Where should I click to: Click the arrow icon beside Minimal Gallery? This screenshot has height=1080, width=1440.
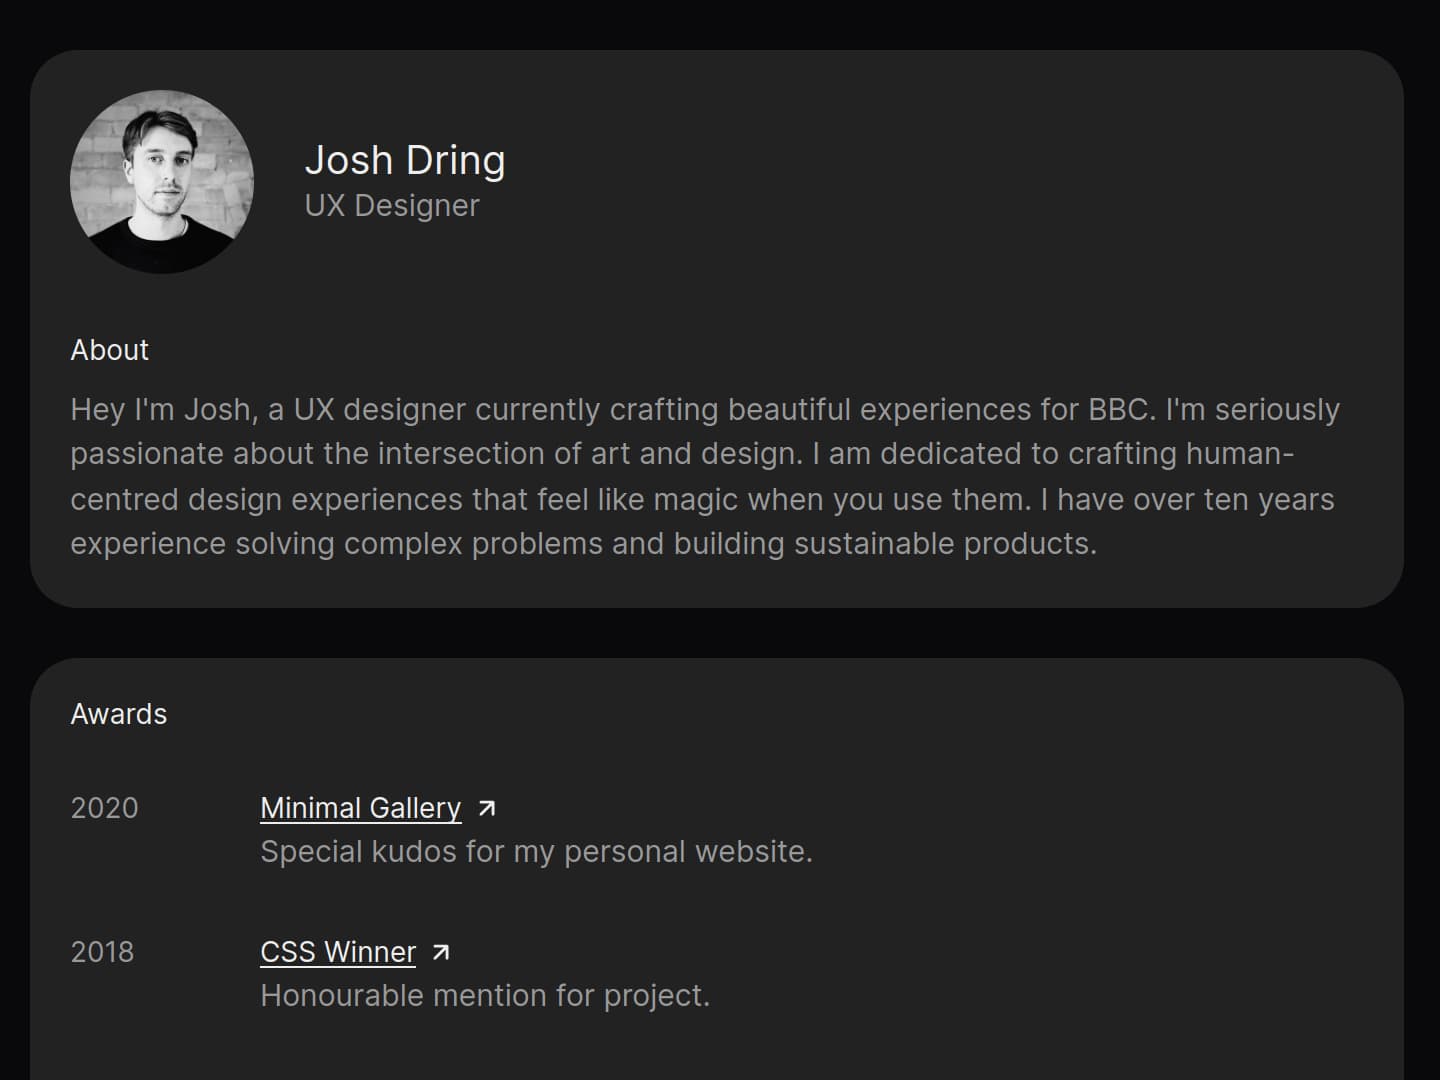click(x=487, y=808)
